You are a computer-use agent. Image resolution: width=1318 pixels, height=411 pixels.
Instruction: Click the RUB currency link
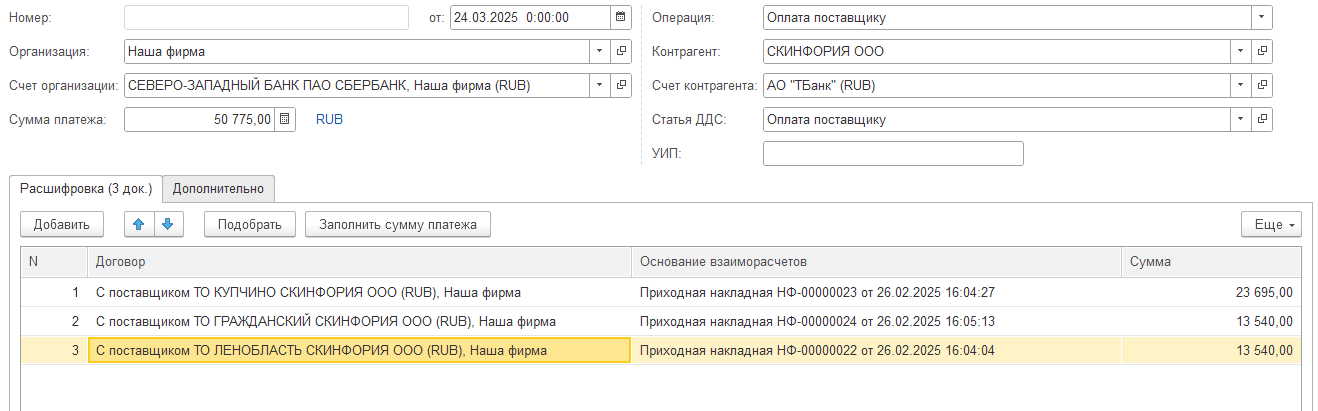(329, 120)
